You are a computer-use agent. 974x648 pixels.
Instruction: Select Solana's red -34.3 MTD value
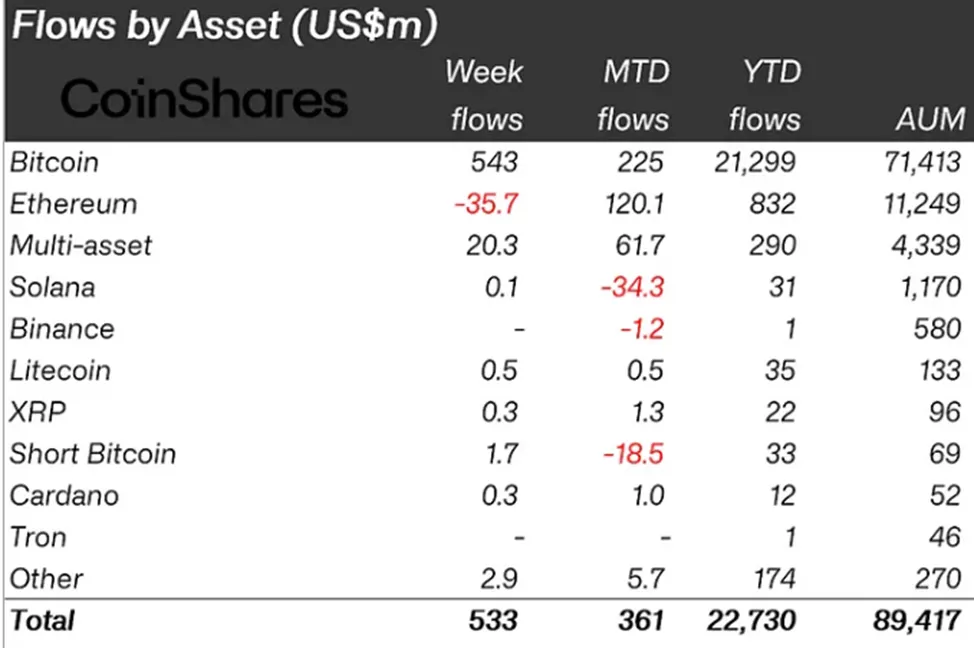(633, 287)
